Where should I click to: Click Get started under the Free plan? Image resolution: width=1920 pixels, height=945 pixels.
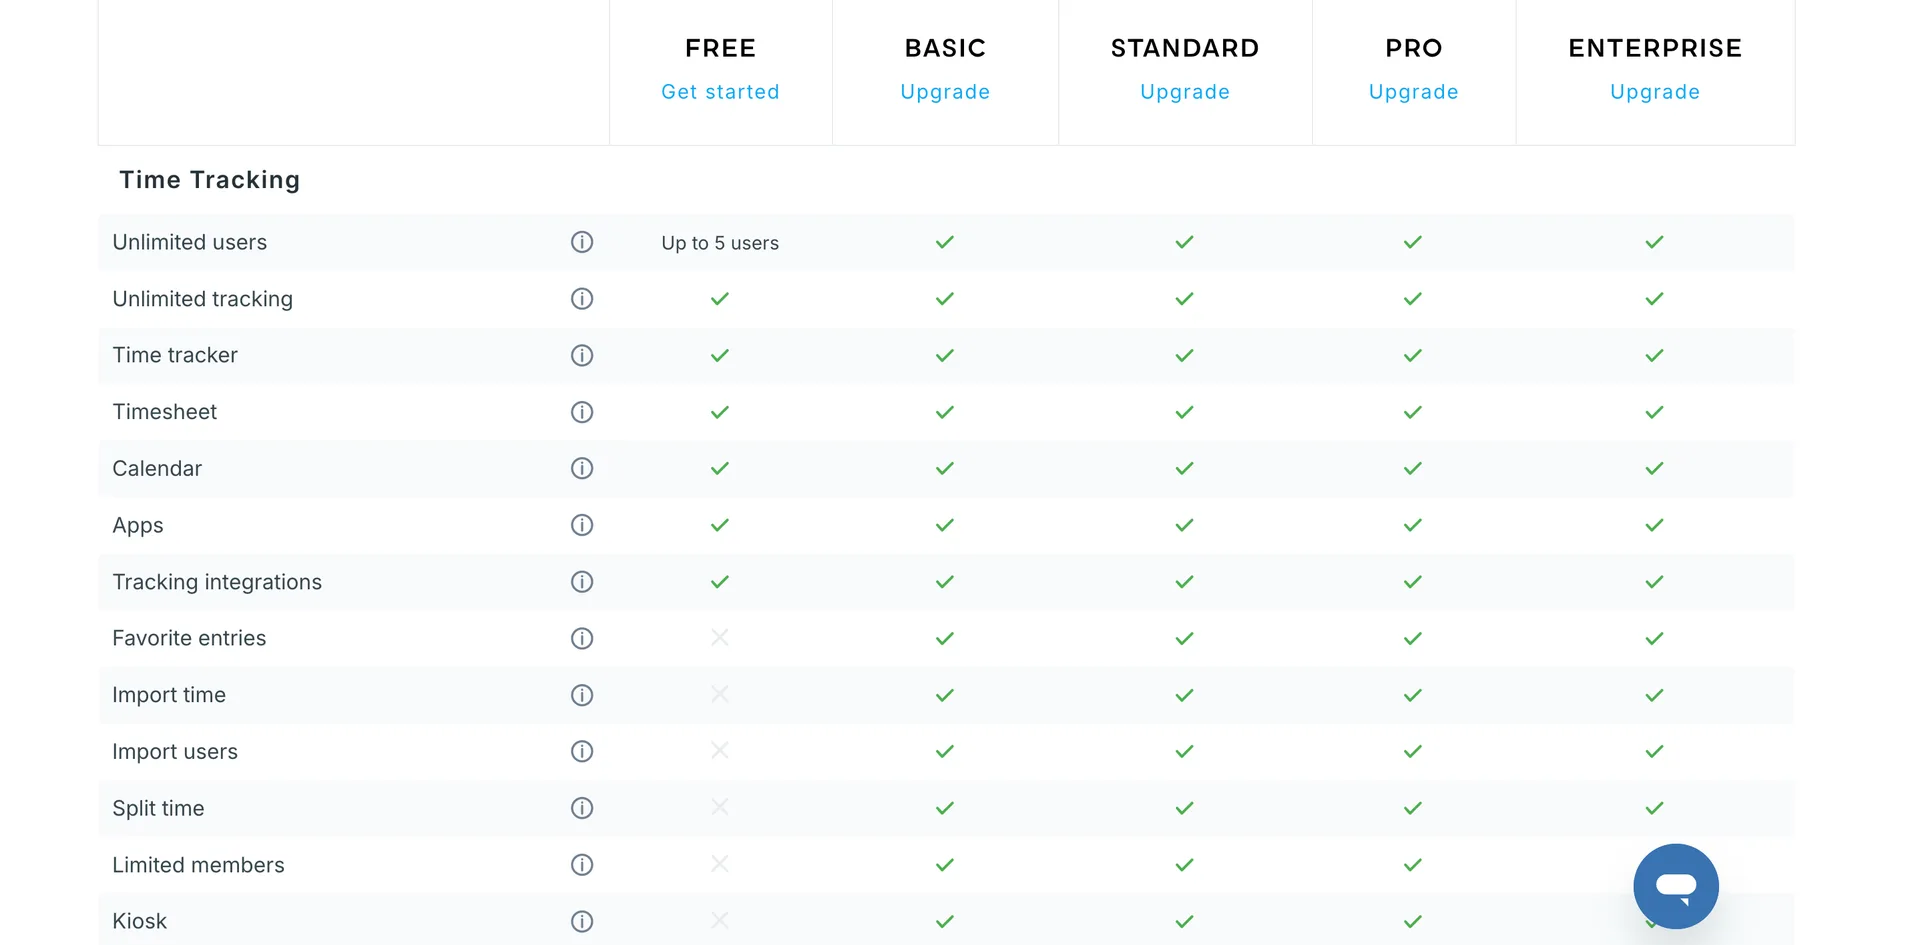[x=720, y=92]
